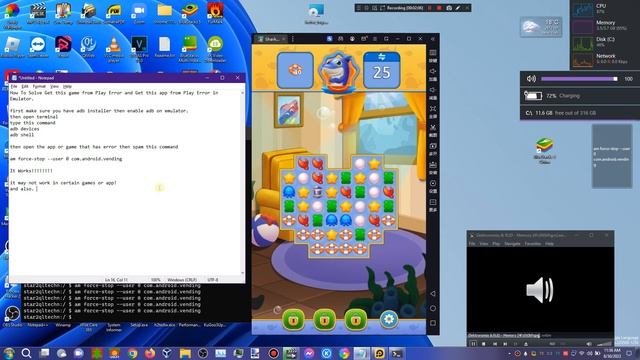The height and width of the screenshot is (360, 640).
Task: Open the View menu in Notepad
Action: click(x=54, y=87)
